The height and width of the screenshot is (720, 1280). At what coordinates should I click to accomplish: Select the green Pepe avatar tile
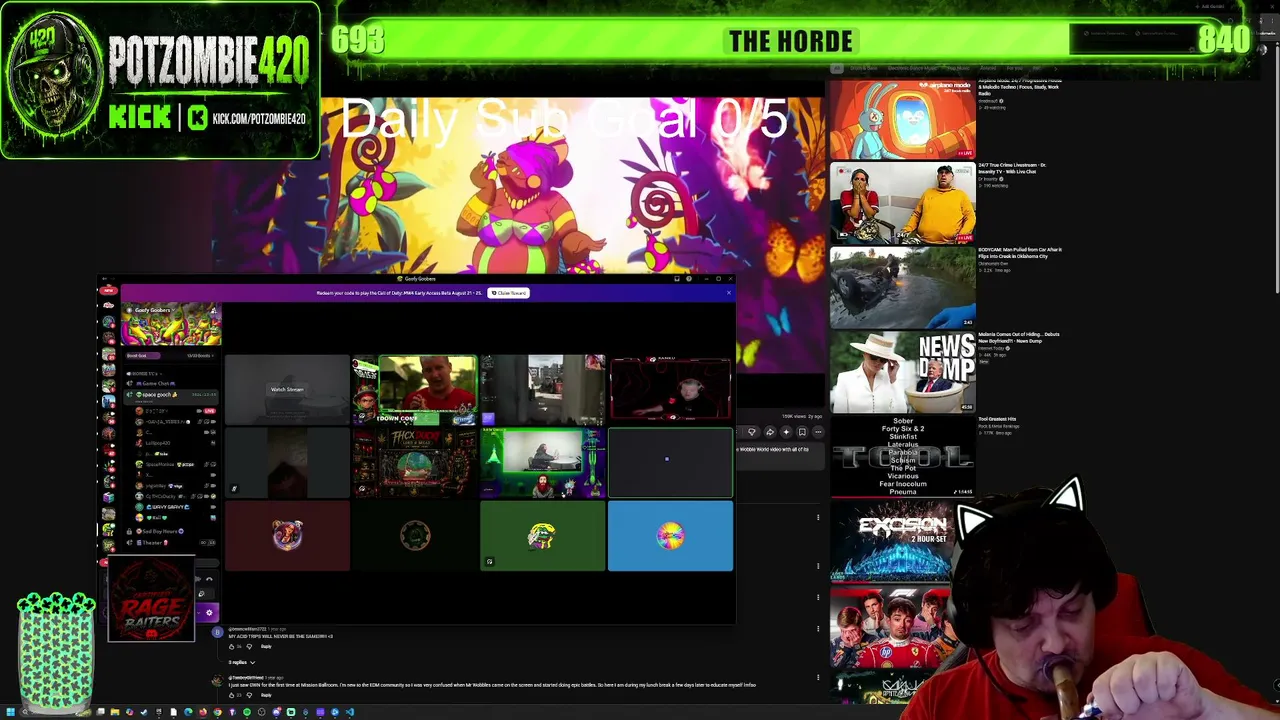[x=542, y=537]
